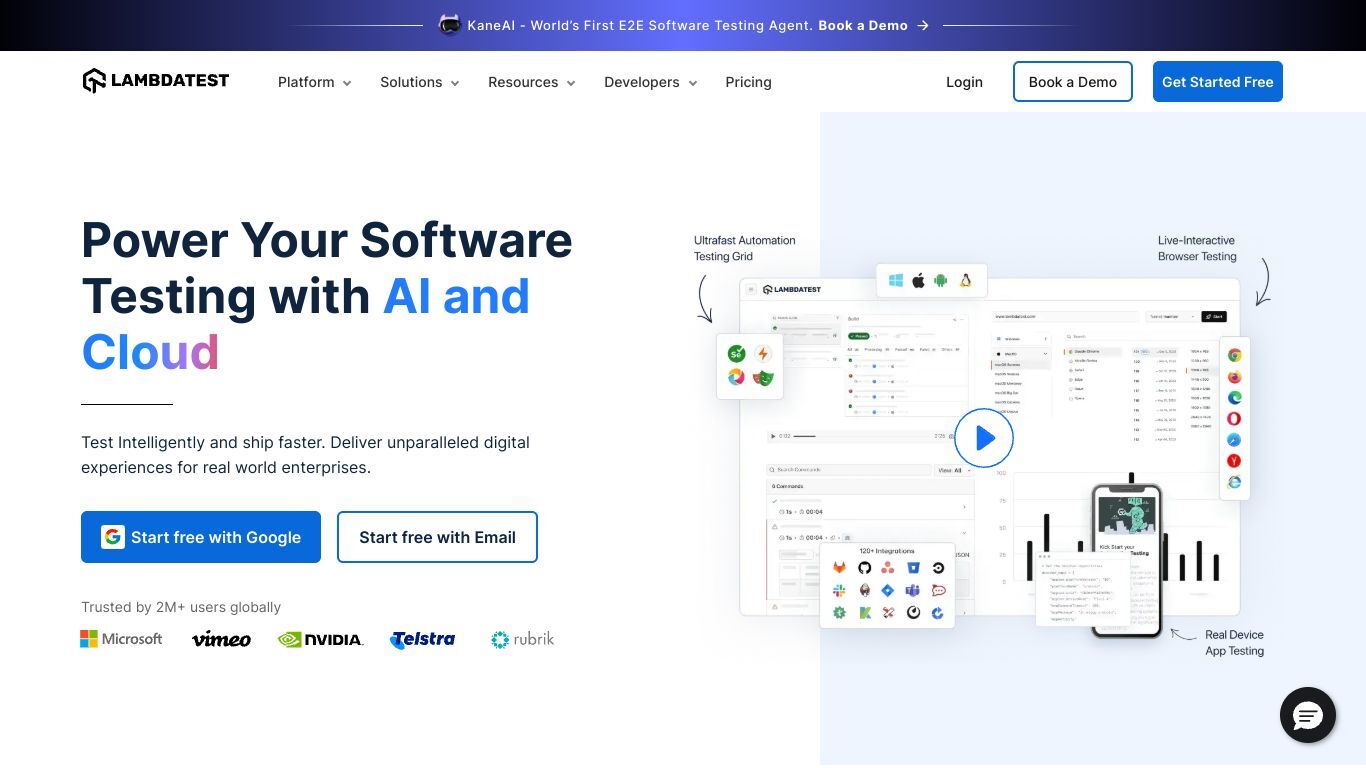The width and height of the screenshot is (1366, 768).
Task: Click the Apple icon in OS card
Action: click(919, 281)
